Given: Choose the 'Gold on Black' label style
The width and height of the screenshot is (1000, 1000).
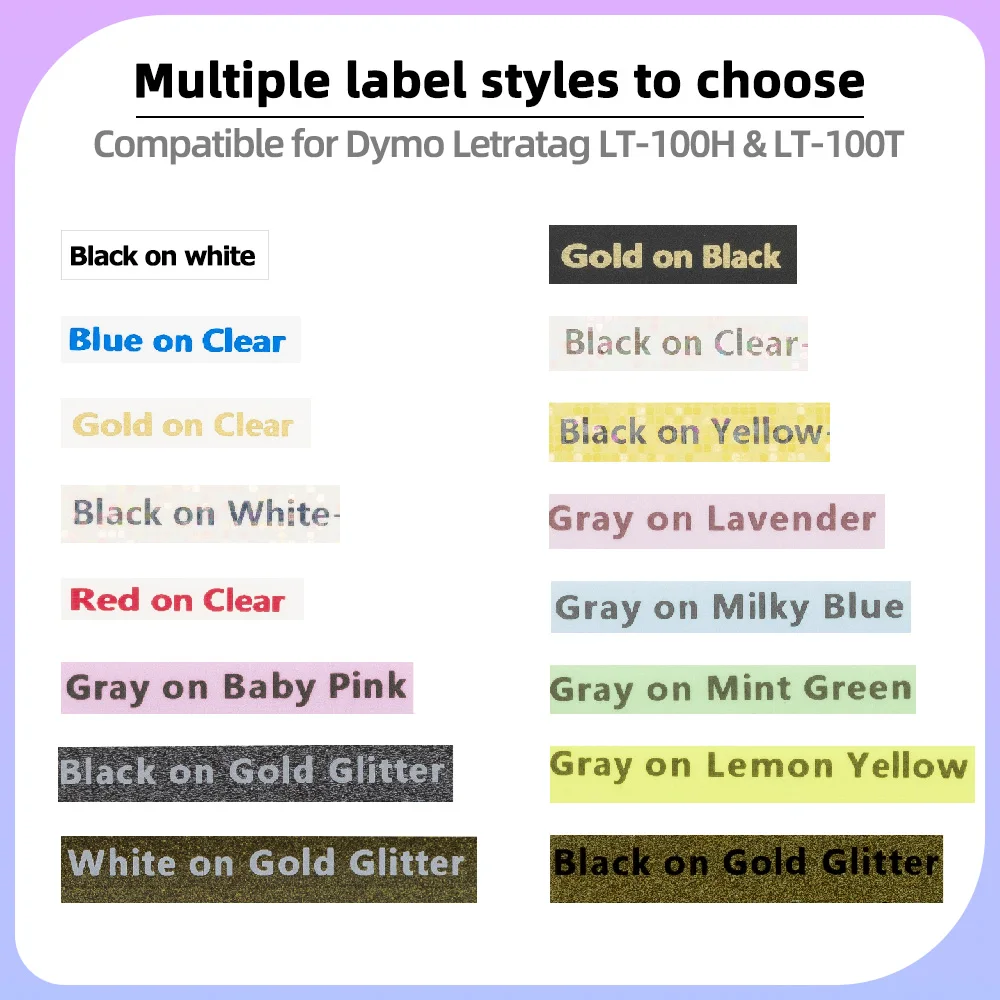Looking at the screenshot, I should tap(672, 255).
